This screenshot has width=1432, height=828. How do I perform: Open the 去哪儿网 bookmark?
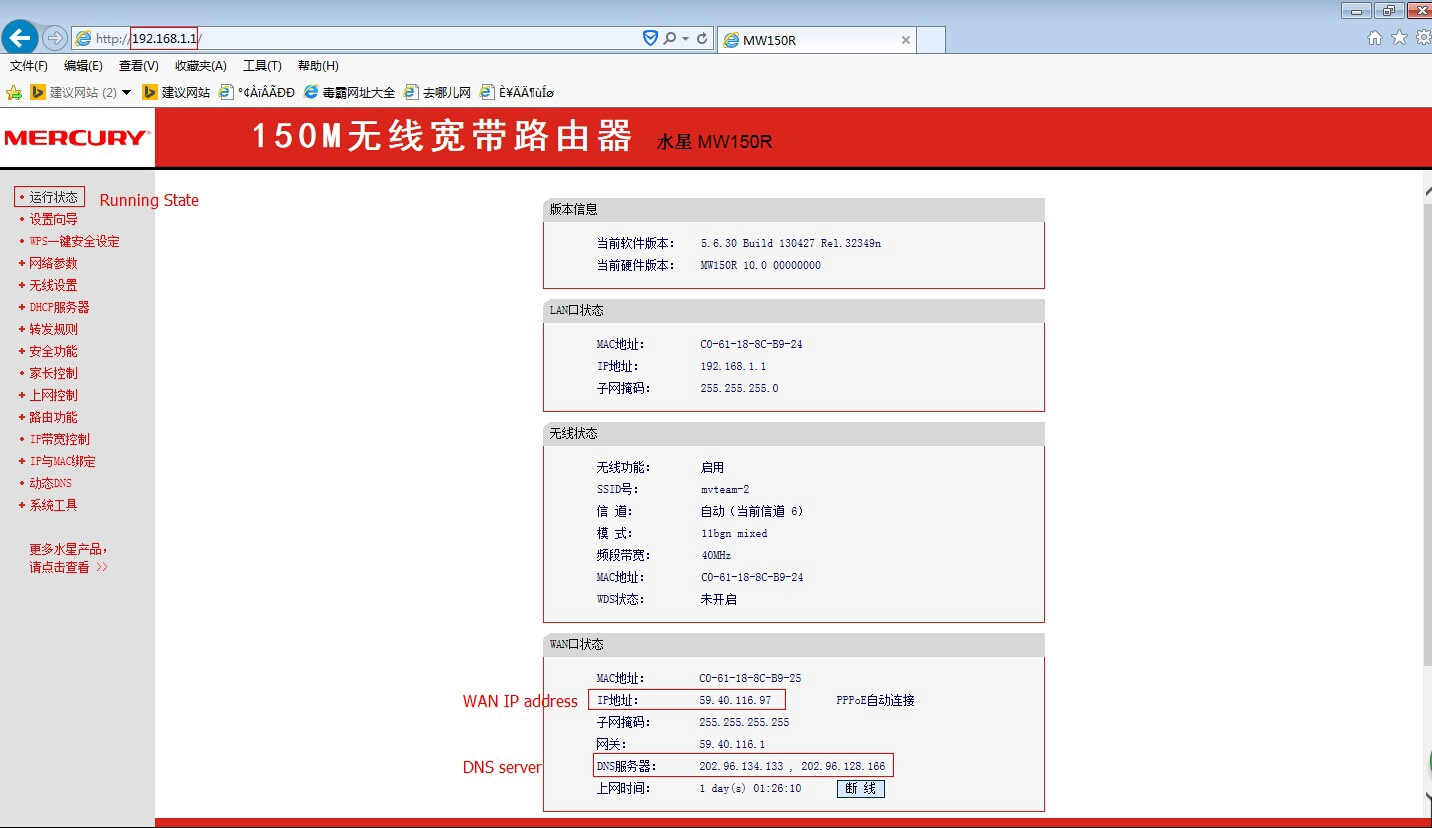(x=437, y=92)
